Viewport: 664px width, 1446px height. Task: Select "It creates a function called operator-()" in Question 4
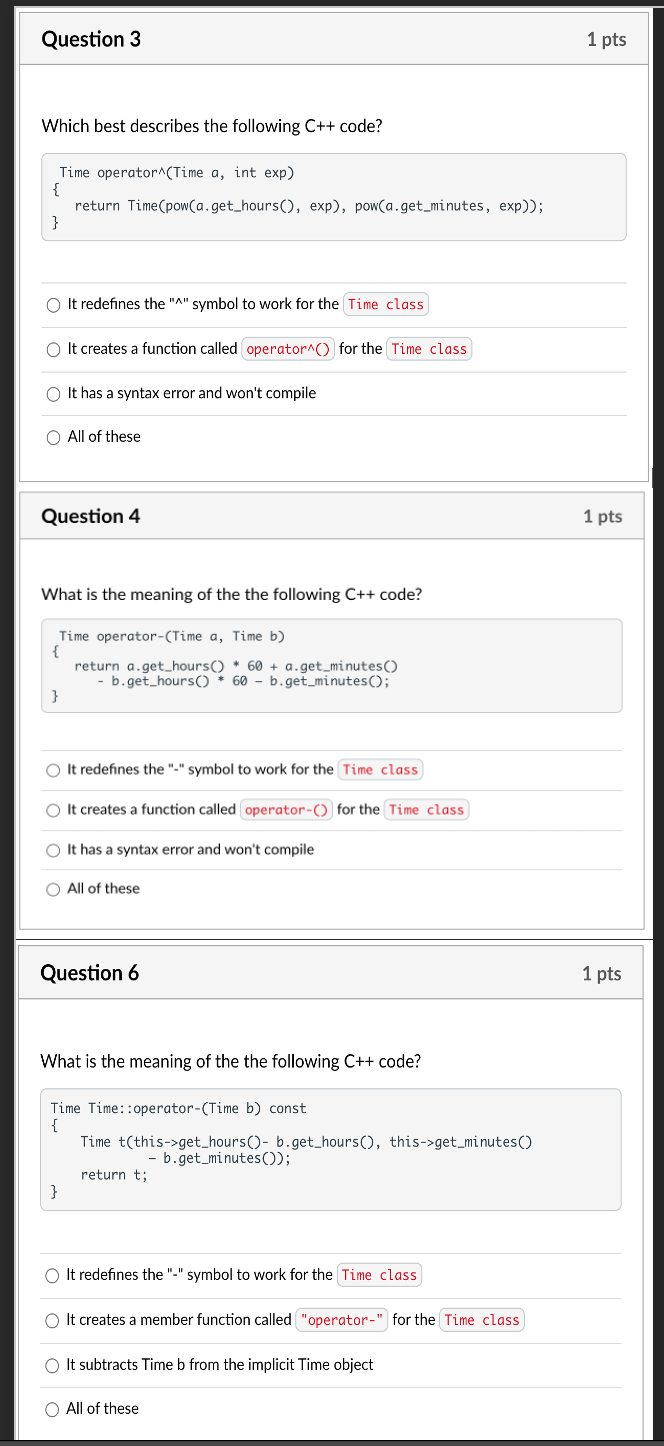click(x=52, y=810)
